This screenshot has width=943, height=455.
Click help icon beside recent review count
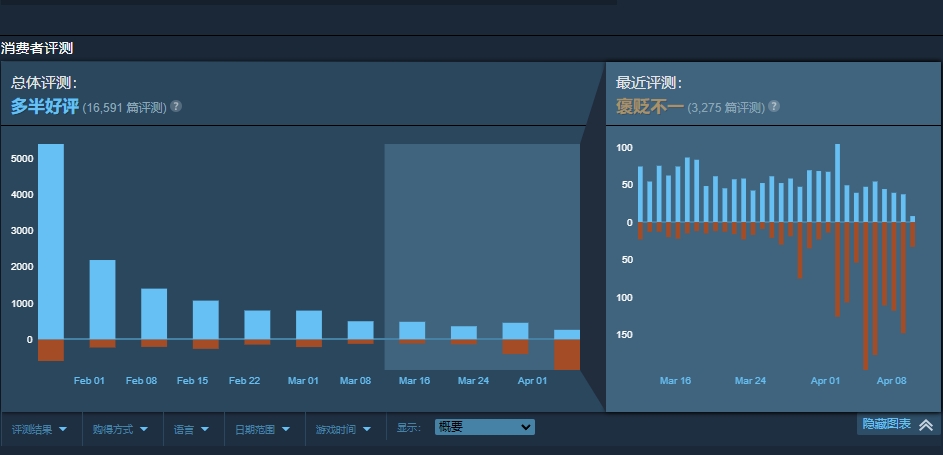(774, 106)
